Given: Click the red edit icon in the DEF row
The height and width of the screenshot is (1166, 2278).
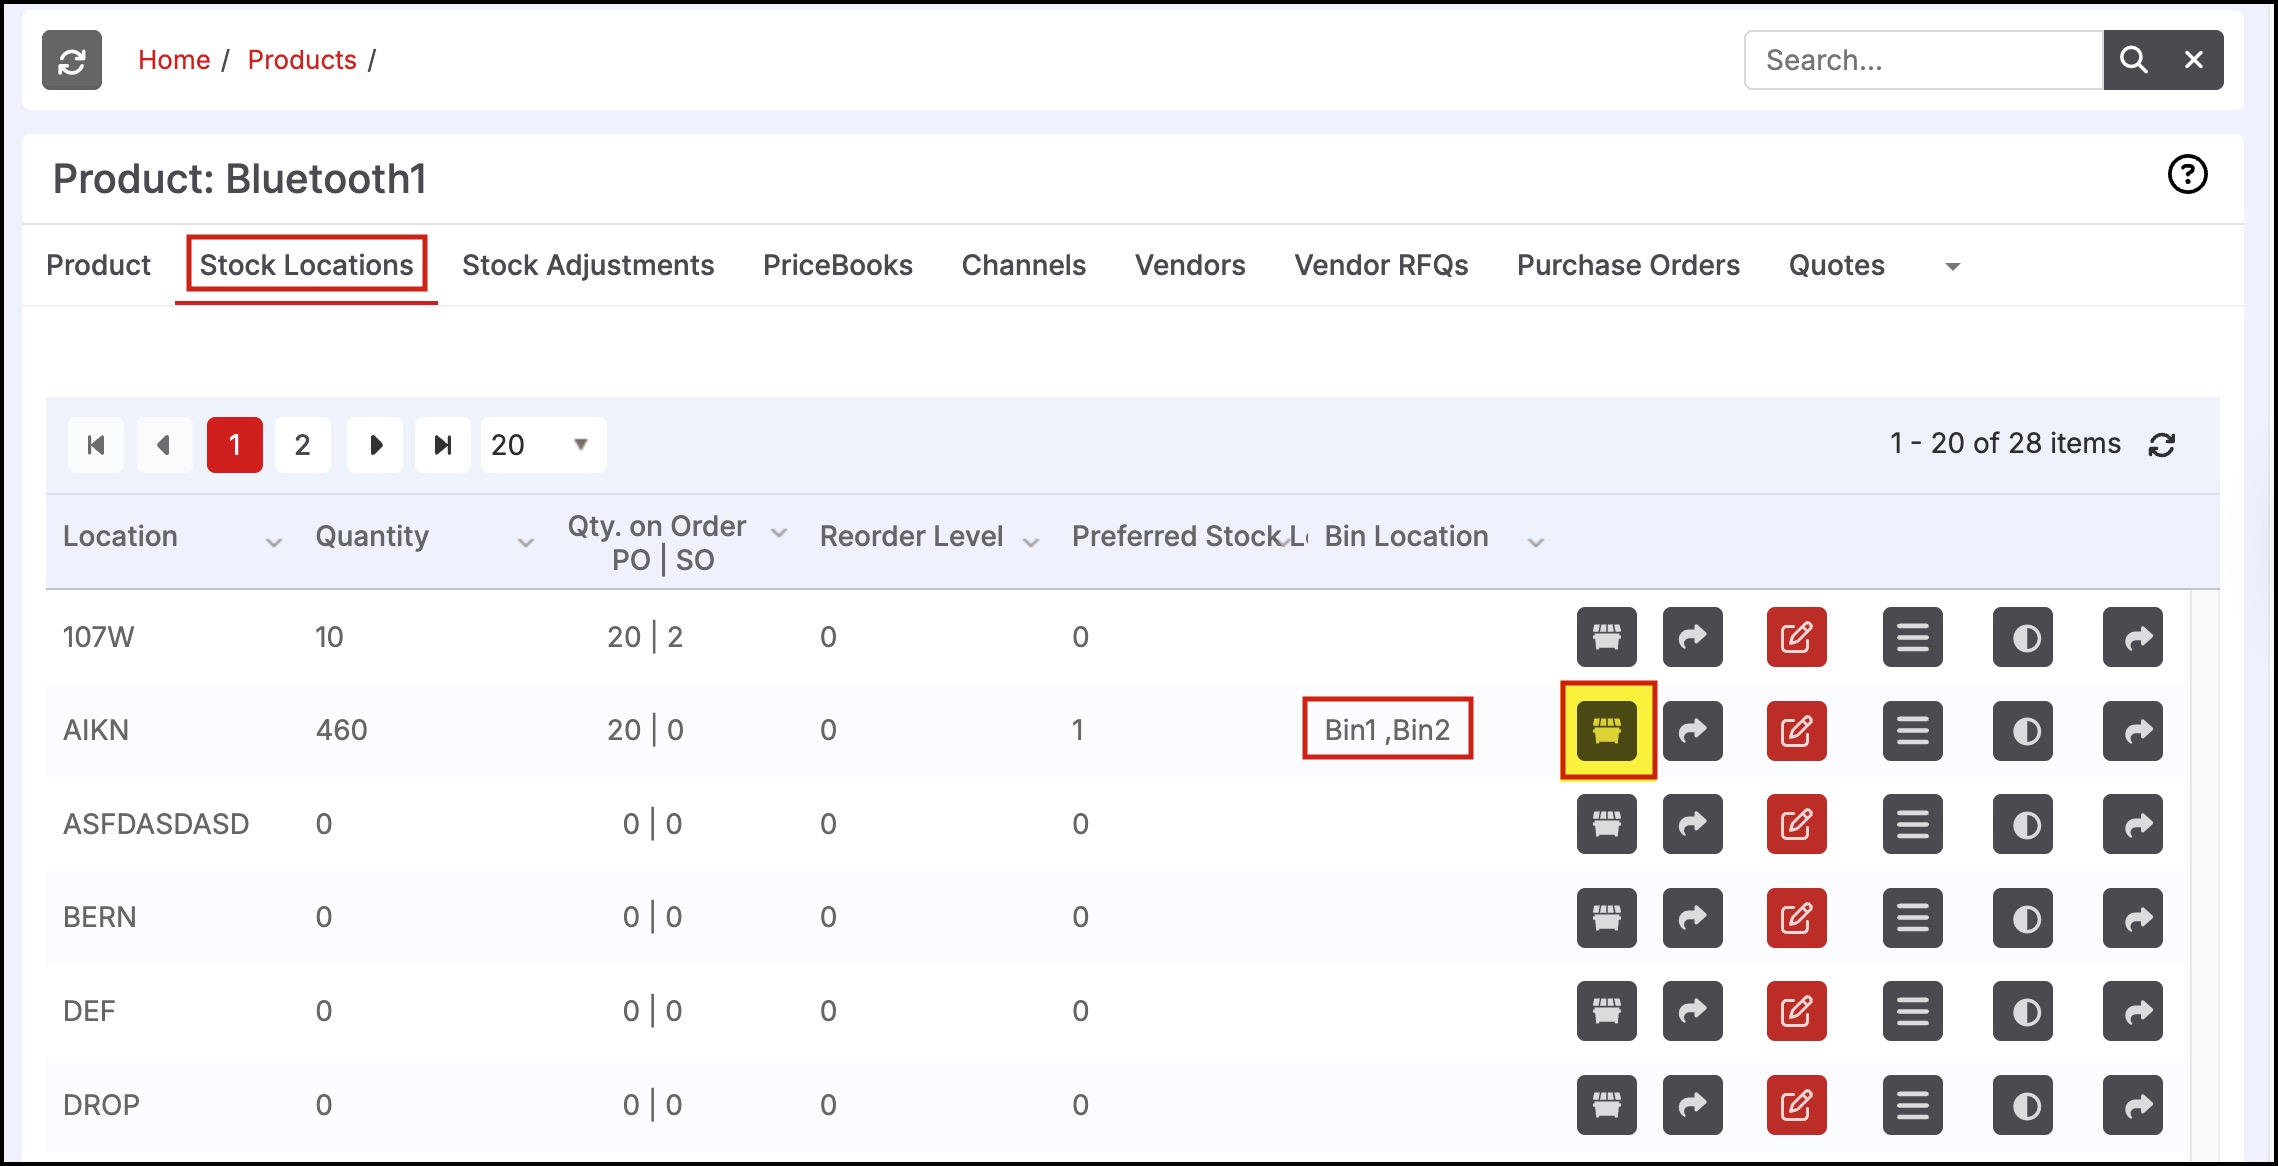Looking at the screenshot, I should tap(1797, 1011).
